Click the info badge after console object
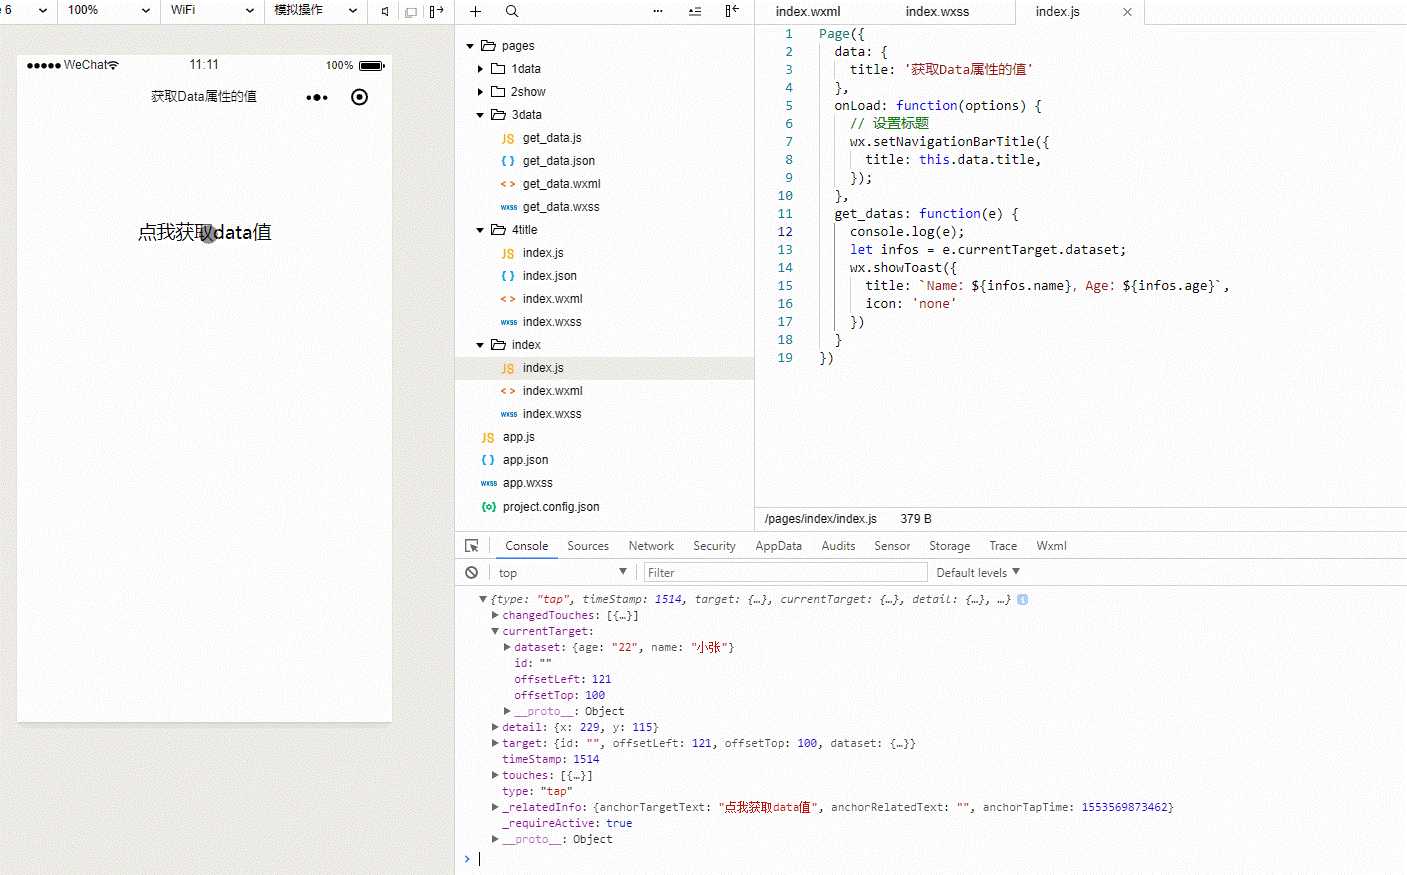Image resolution: width=1407 pixels, height=875 pixels. [1023, 600]
